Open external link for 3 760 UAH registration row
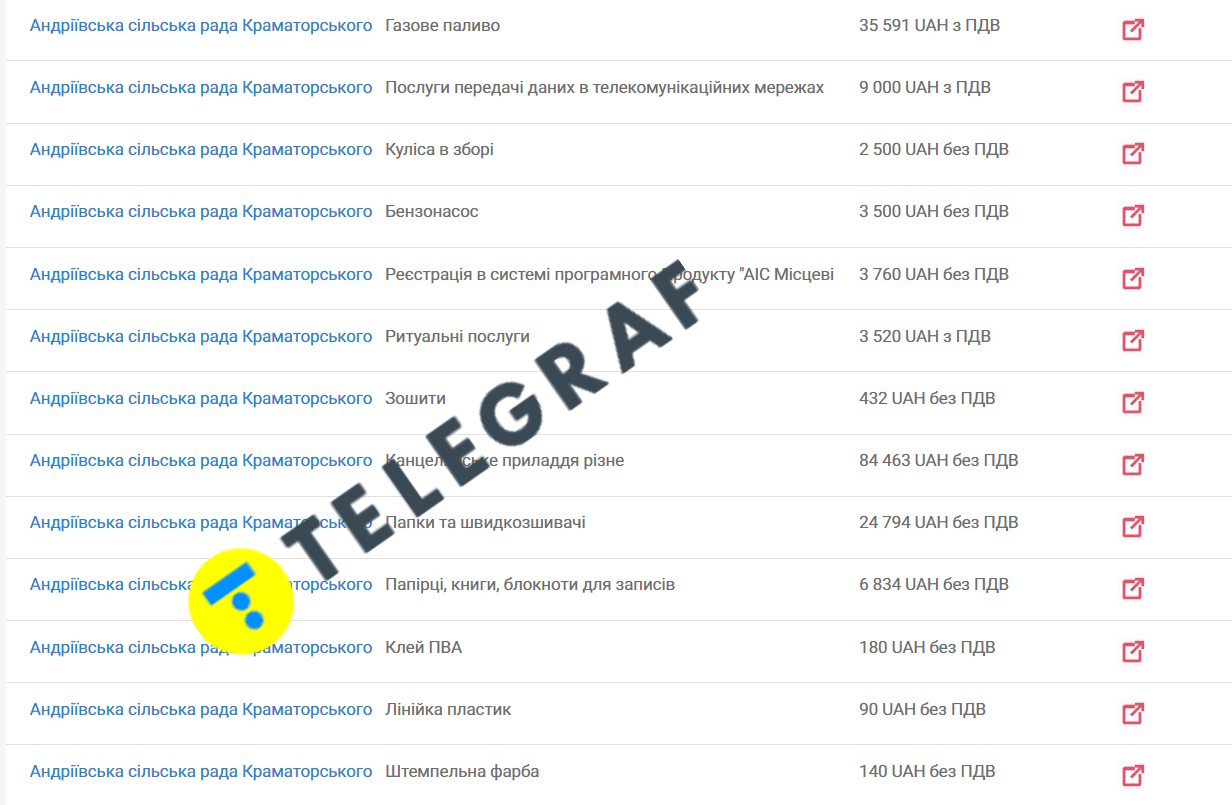 1132,278
